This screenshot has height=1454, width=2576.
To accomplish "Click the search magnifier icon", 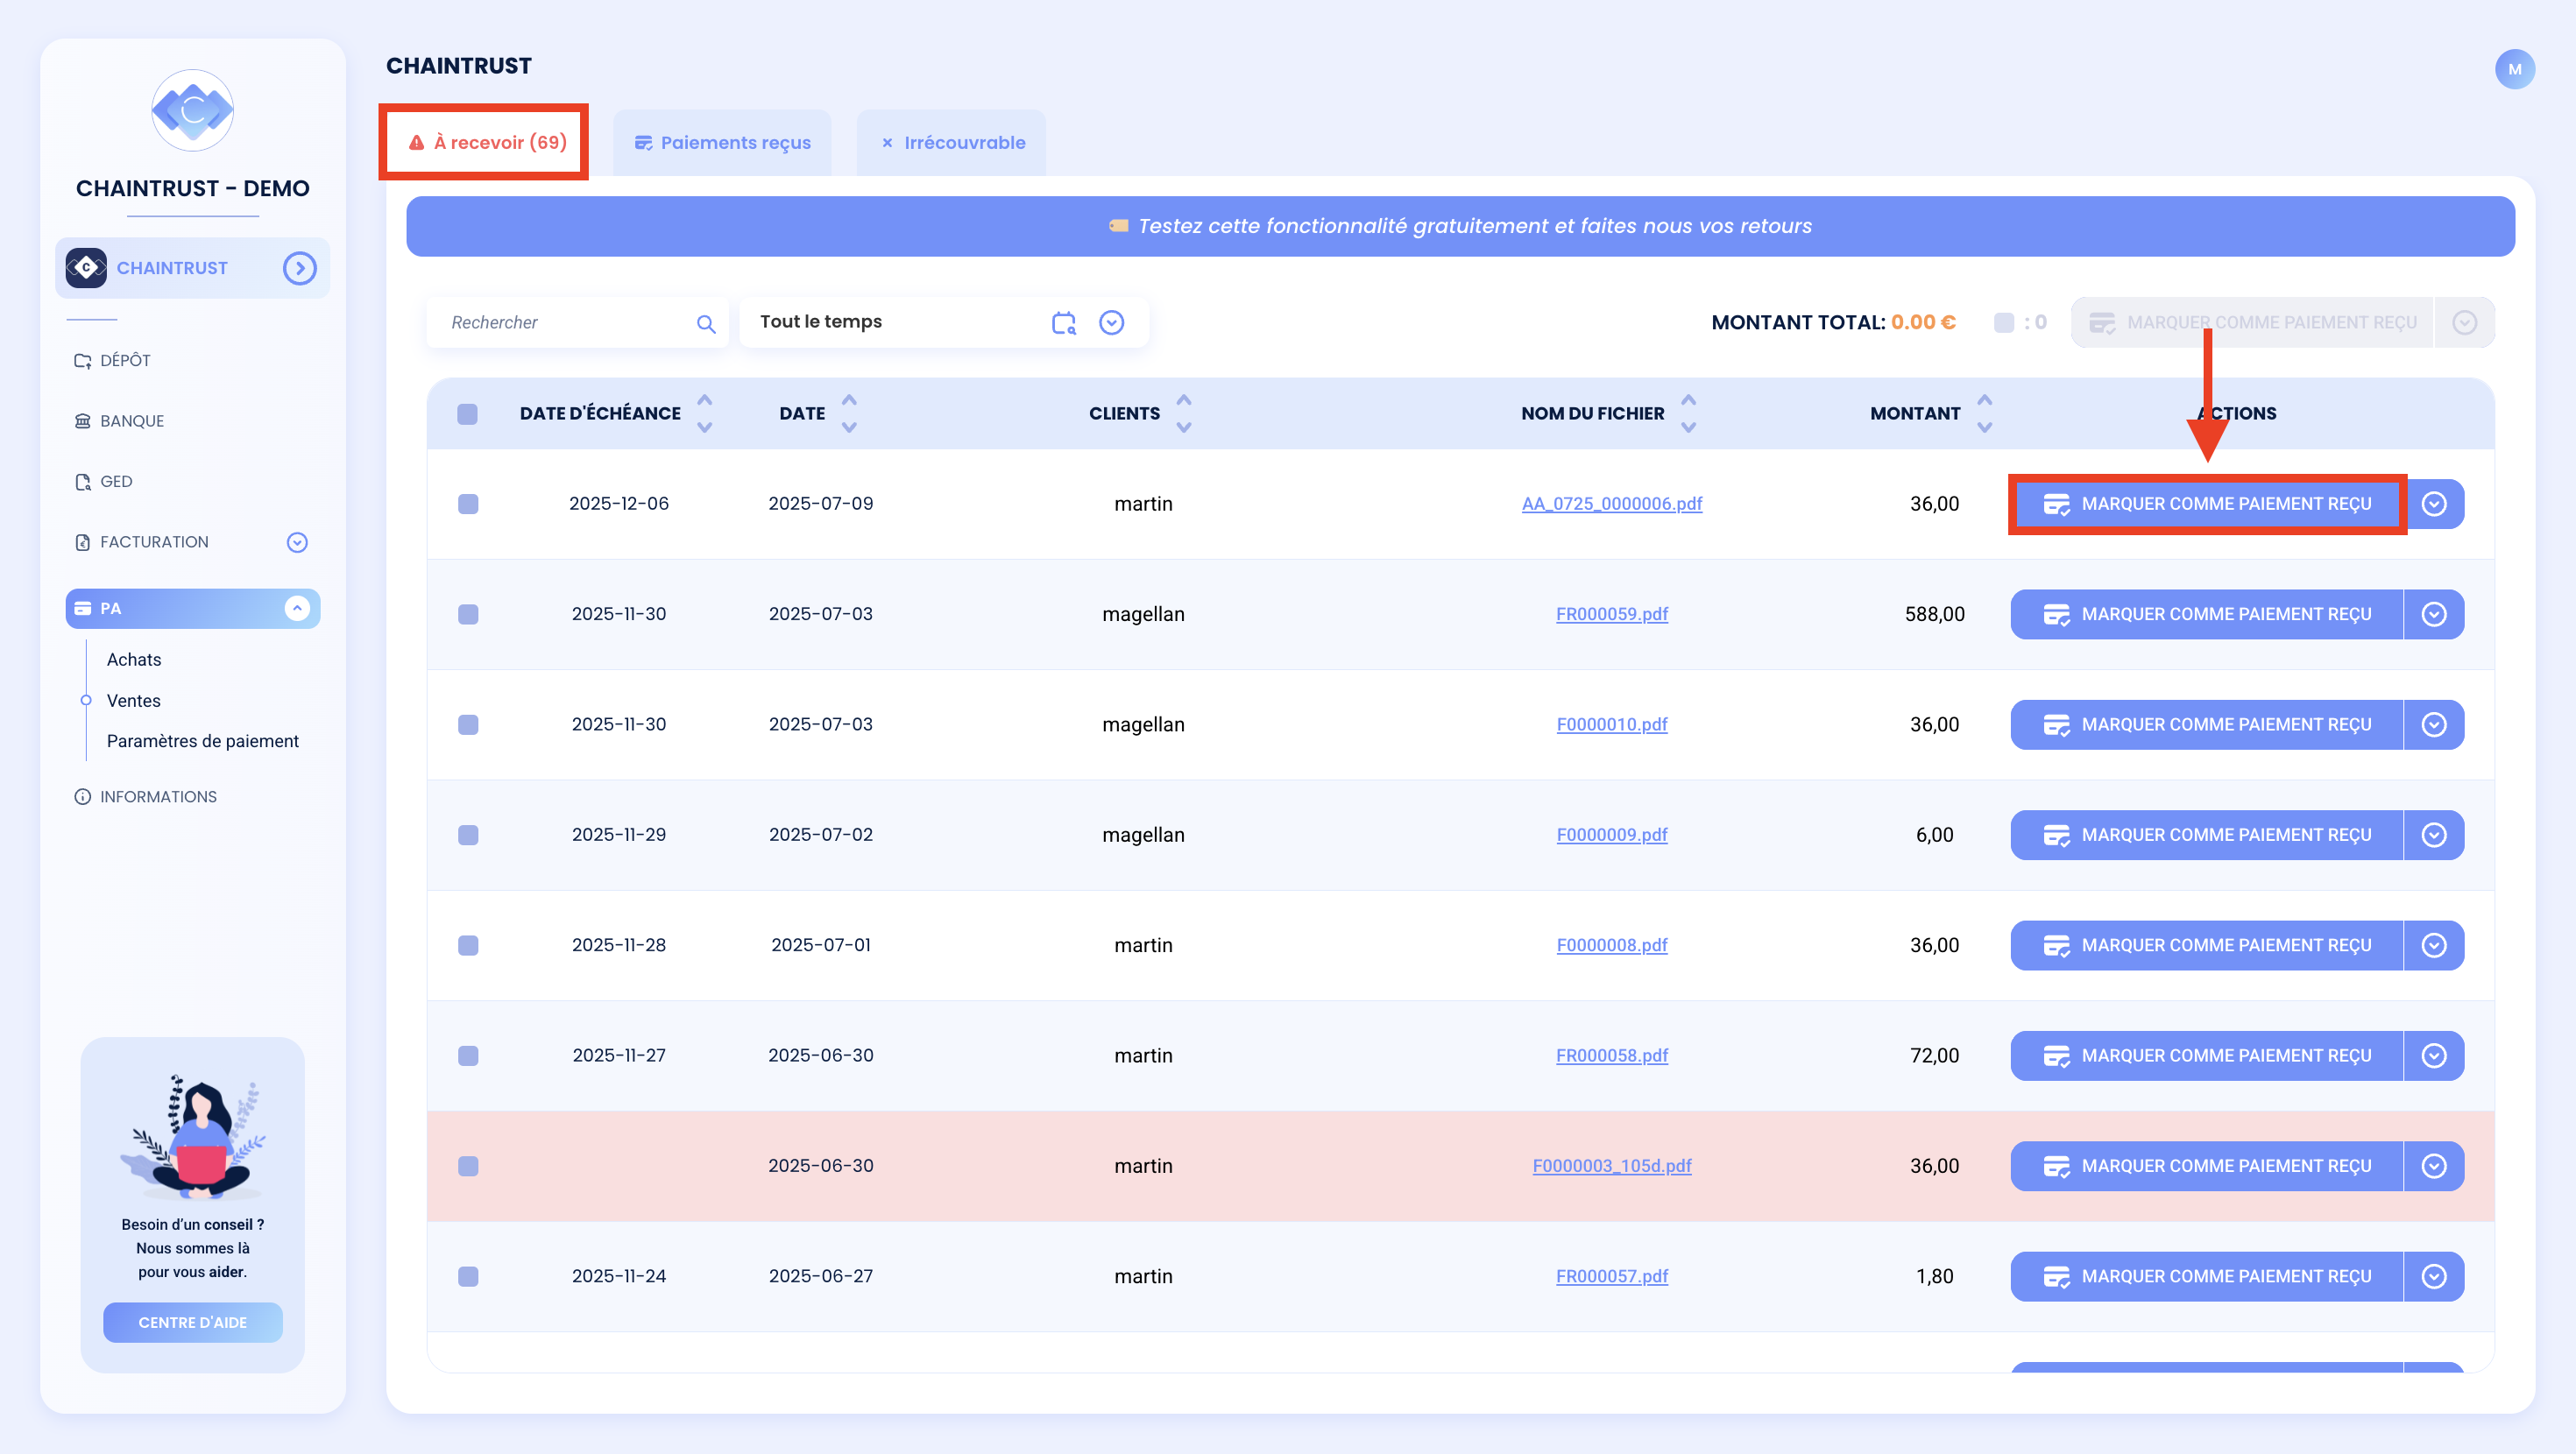I will 706,323.
